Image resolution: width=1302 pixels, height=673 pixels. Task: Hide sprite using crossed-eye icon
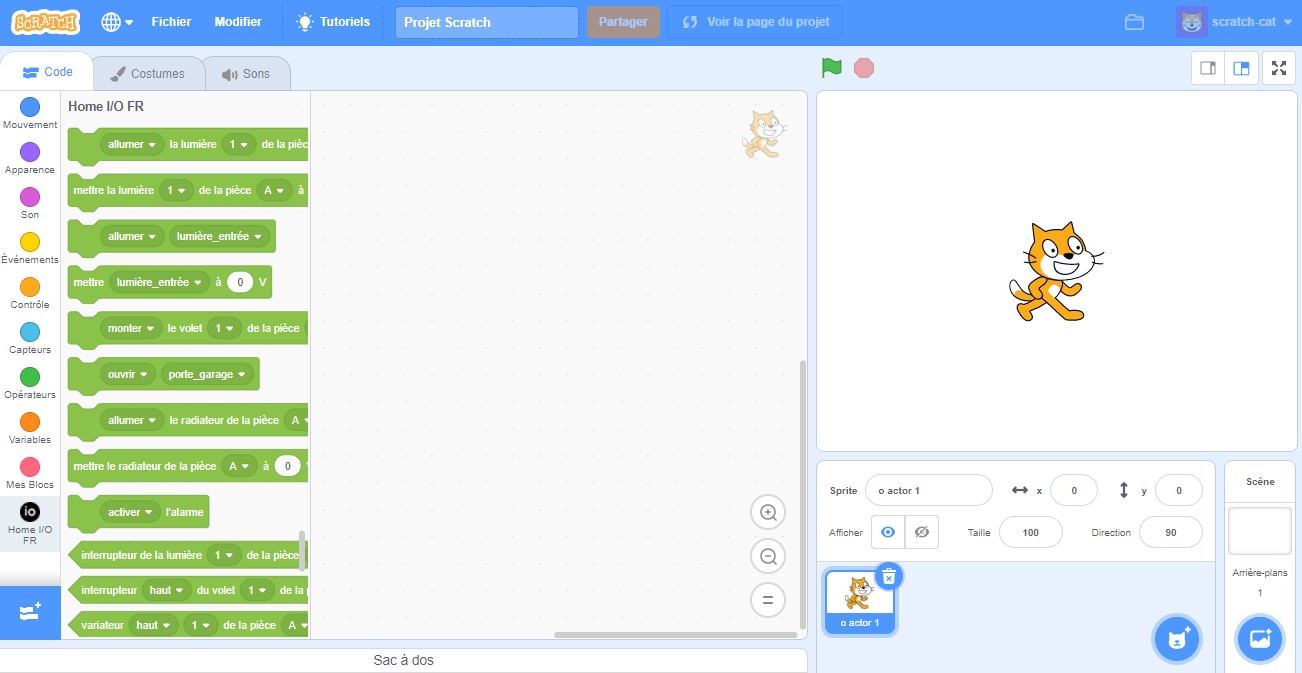tap(922, 532)
